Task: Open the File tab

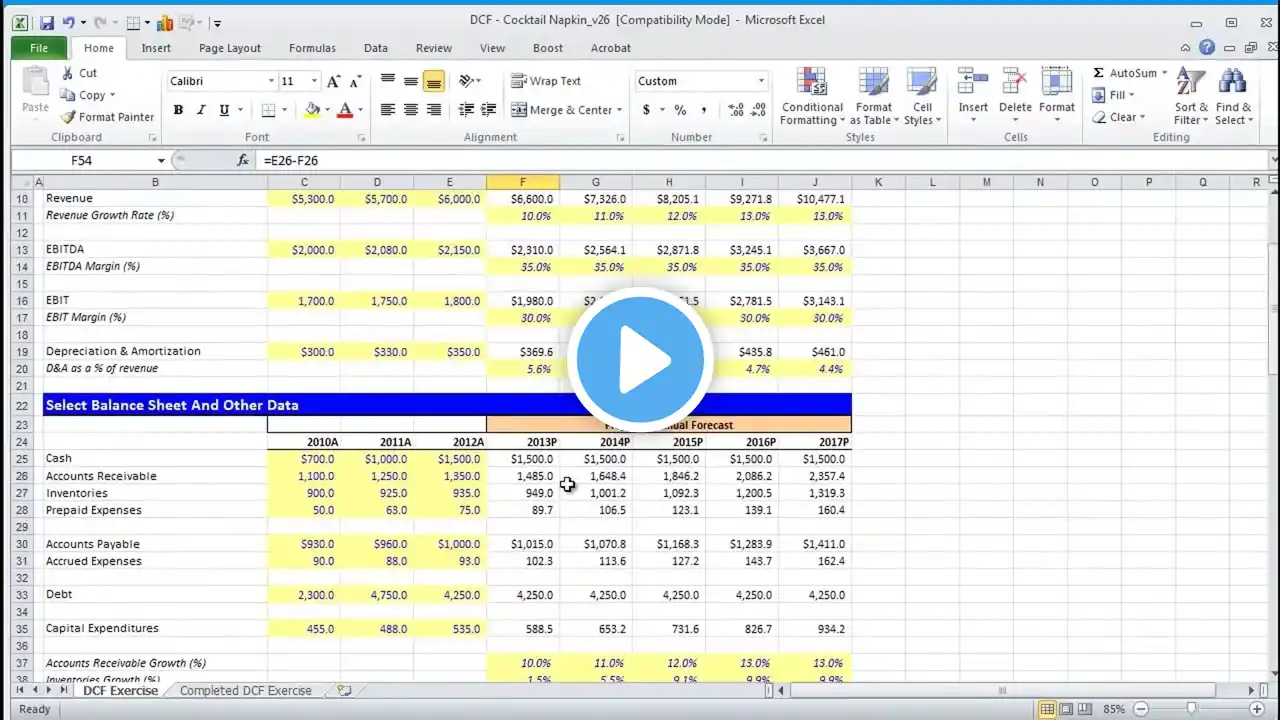Action: click(39, 48)
